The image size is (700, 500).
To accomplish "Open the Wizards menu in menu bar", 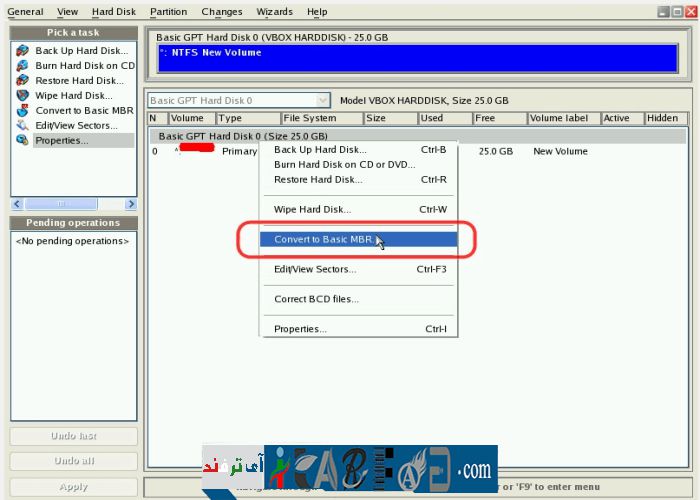I will tap(272, 12).
